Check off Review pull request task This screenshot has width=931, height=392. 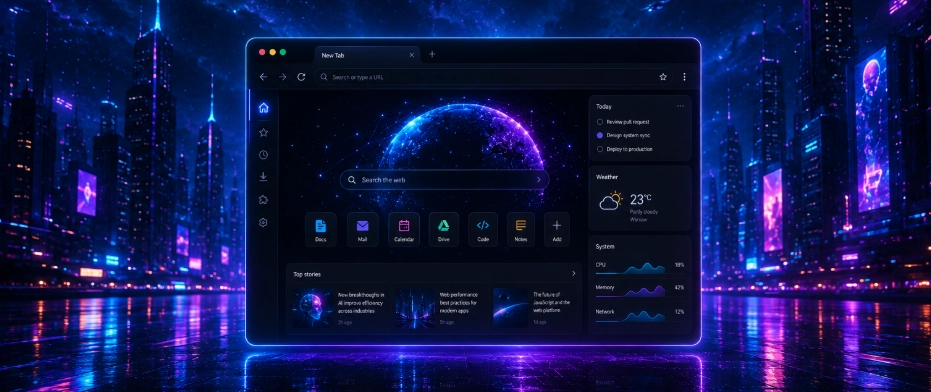tap(600, 121)
